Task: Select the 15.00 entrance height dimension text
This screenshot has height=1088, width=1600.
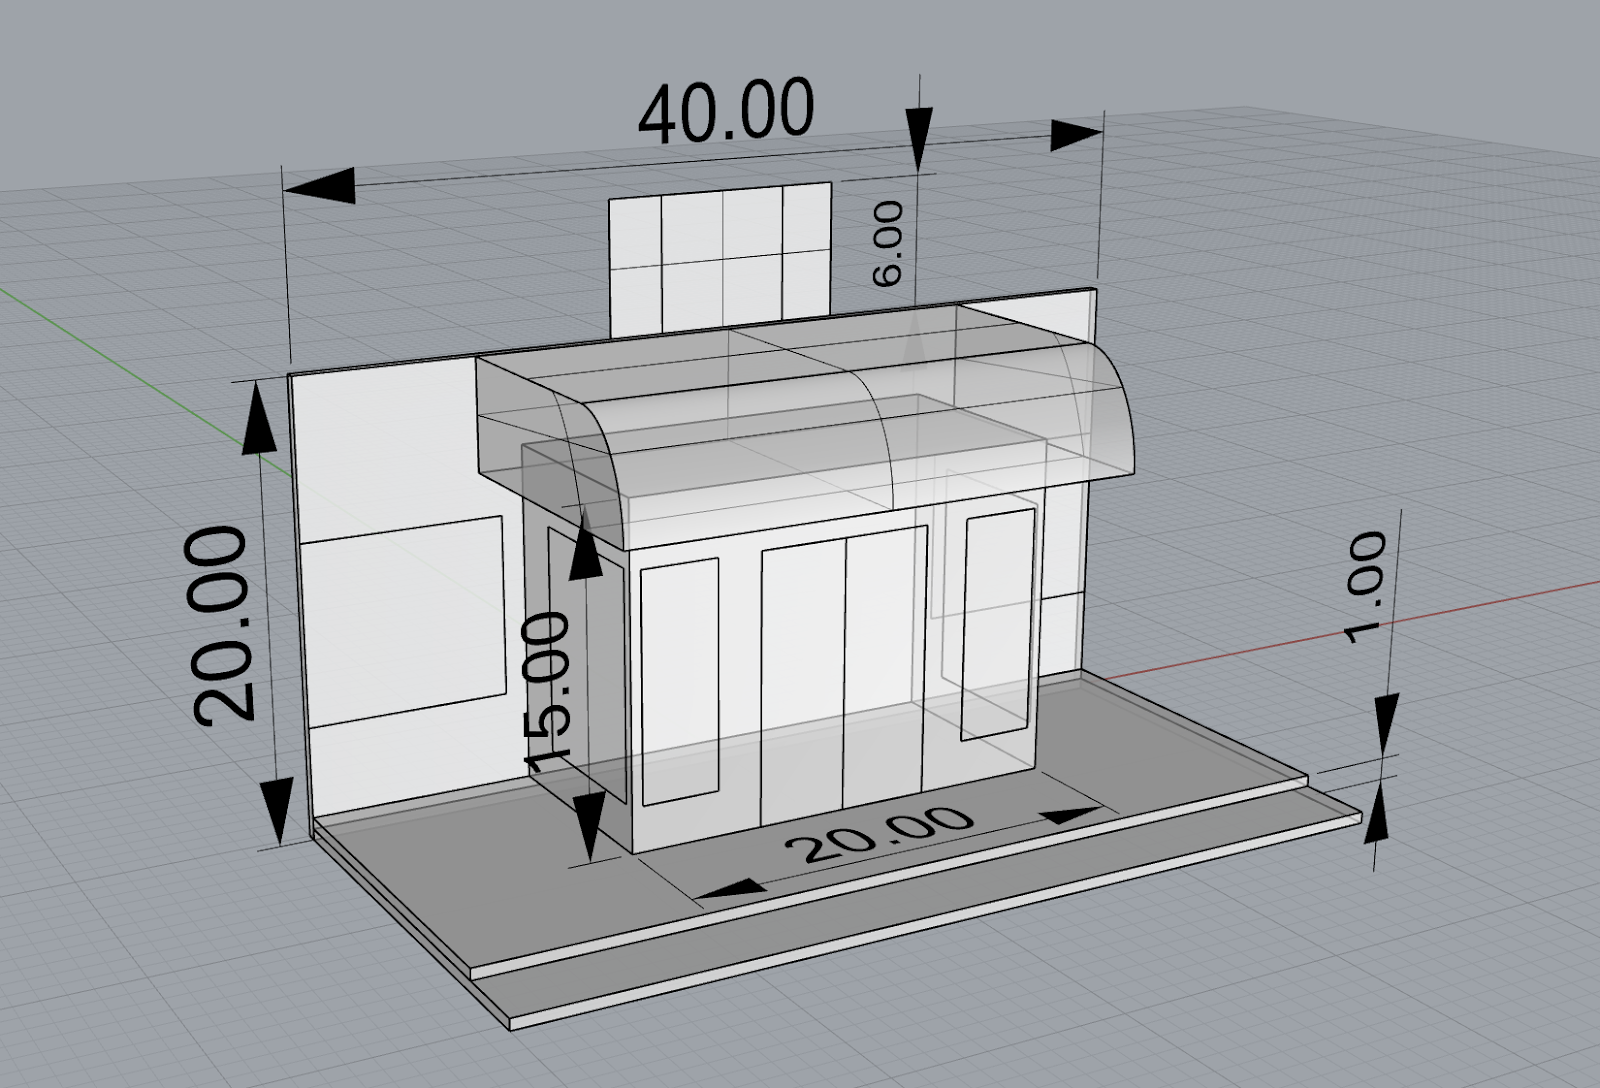Action: point(548,692)
